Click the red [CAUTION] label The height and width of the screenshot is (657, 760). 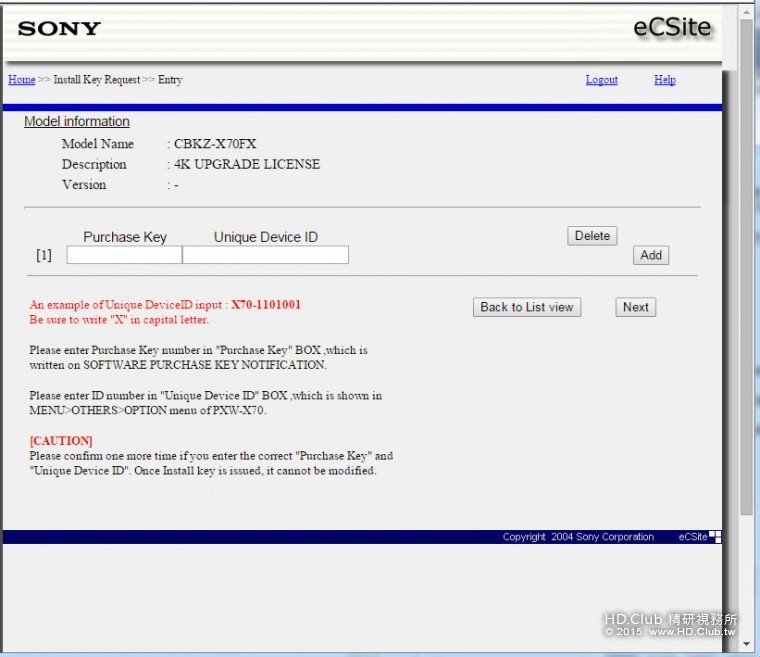coord(61,440)
